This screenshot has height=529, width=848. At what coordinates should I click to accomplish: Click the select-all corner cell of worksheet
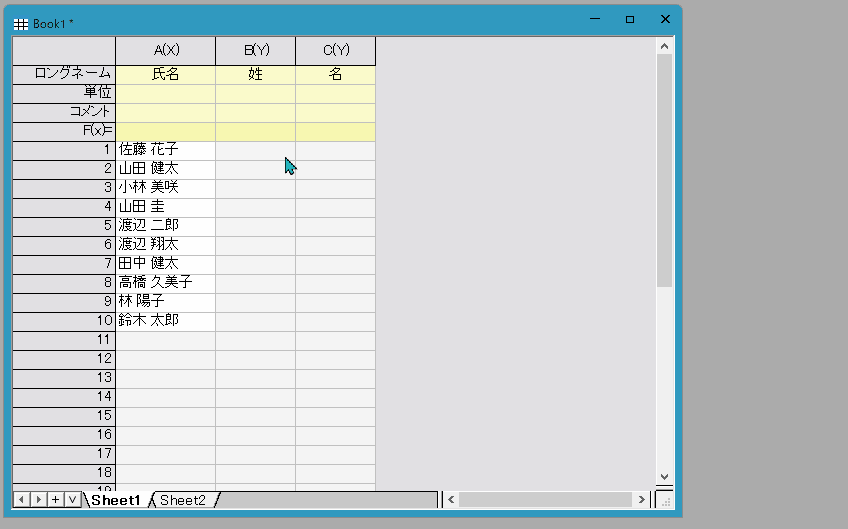[64, 50]
